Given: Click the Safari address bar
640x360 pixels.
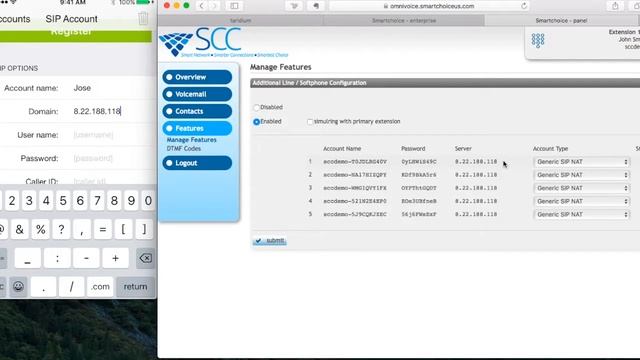Looking at the screenshot, I should [x=429, y=6].
